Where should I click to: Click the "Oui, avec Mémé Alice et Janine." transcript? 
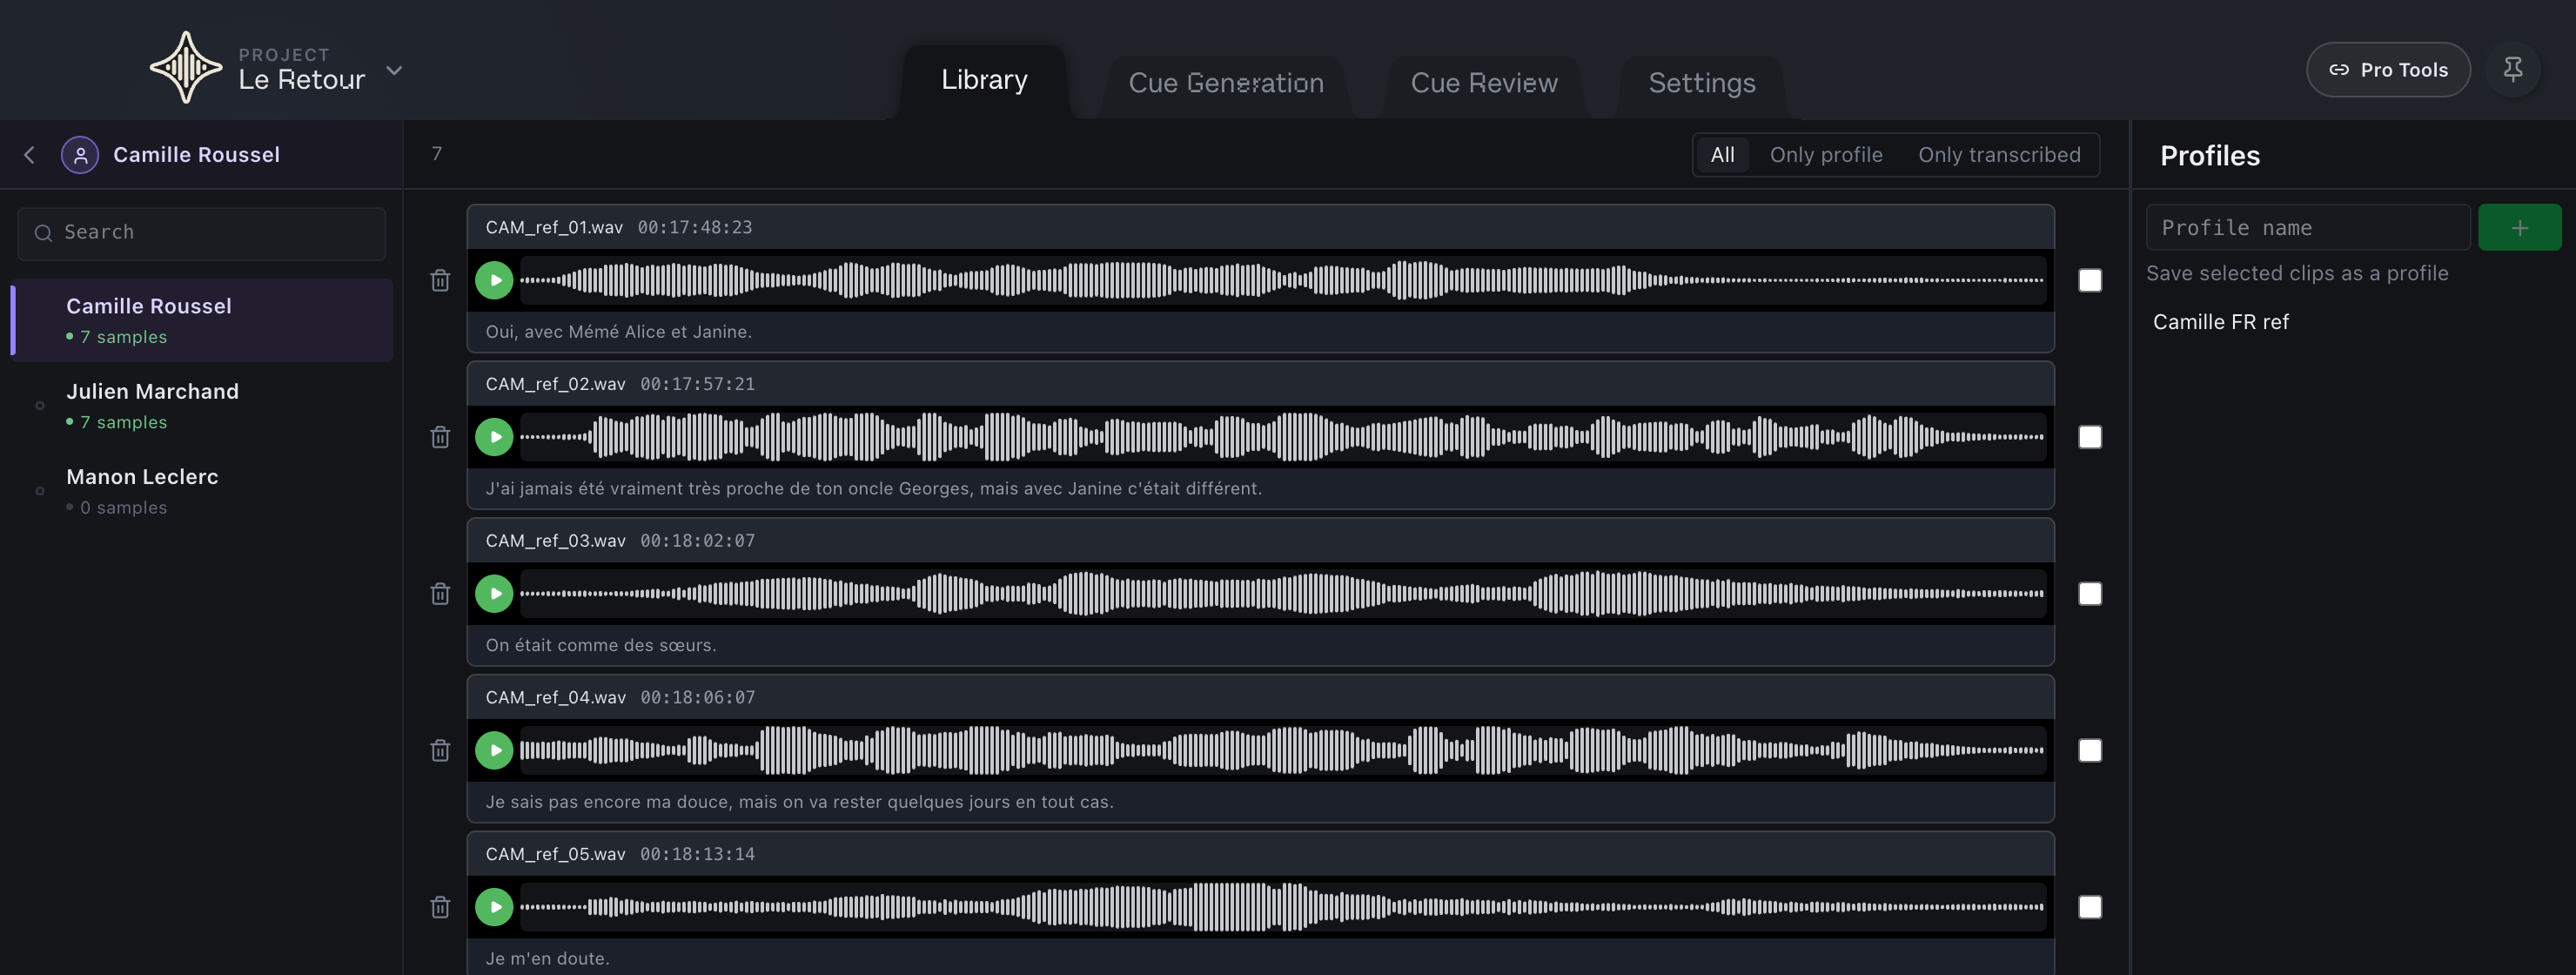coord(619,332)
